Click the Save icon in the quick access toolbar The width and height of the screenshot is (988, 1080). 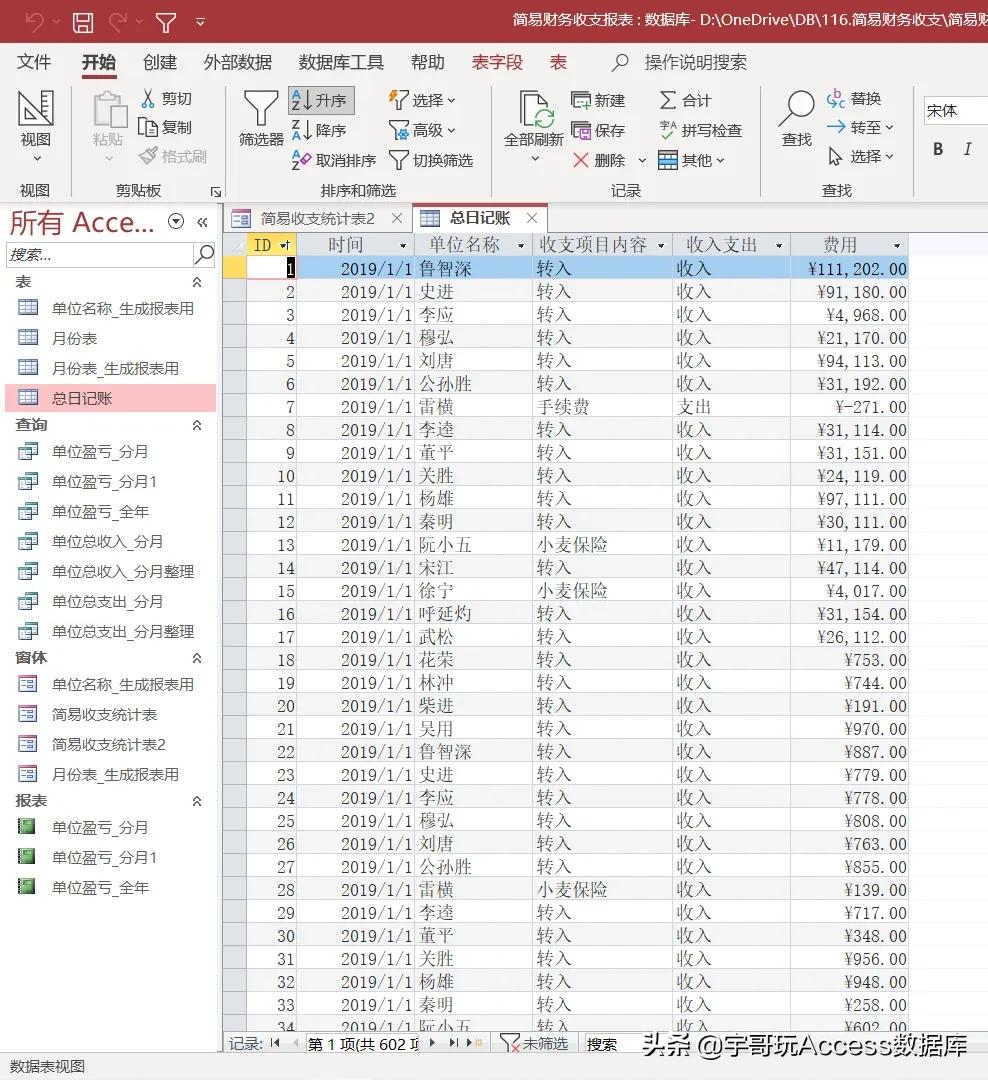coord(83,22)
